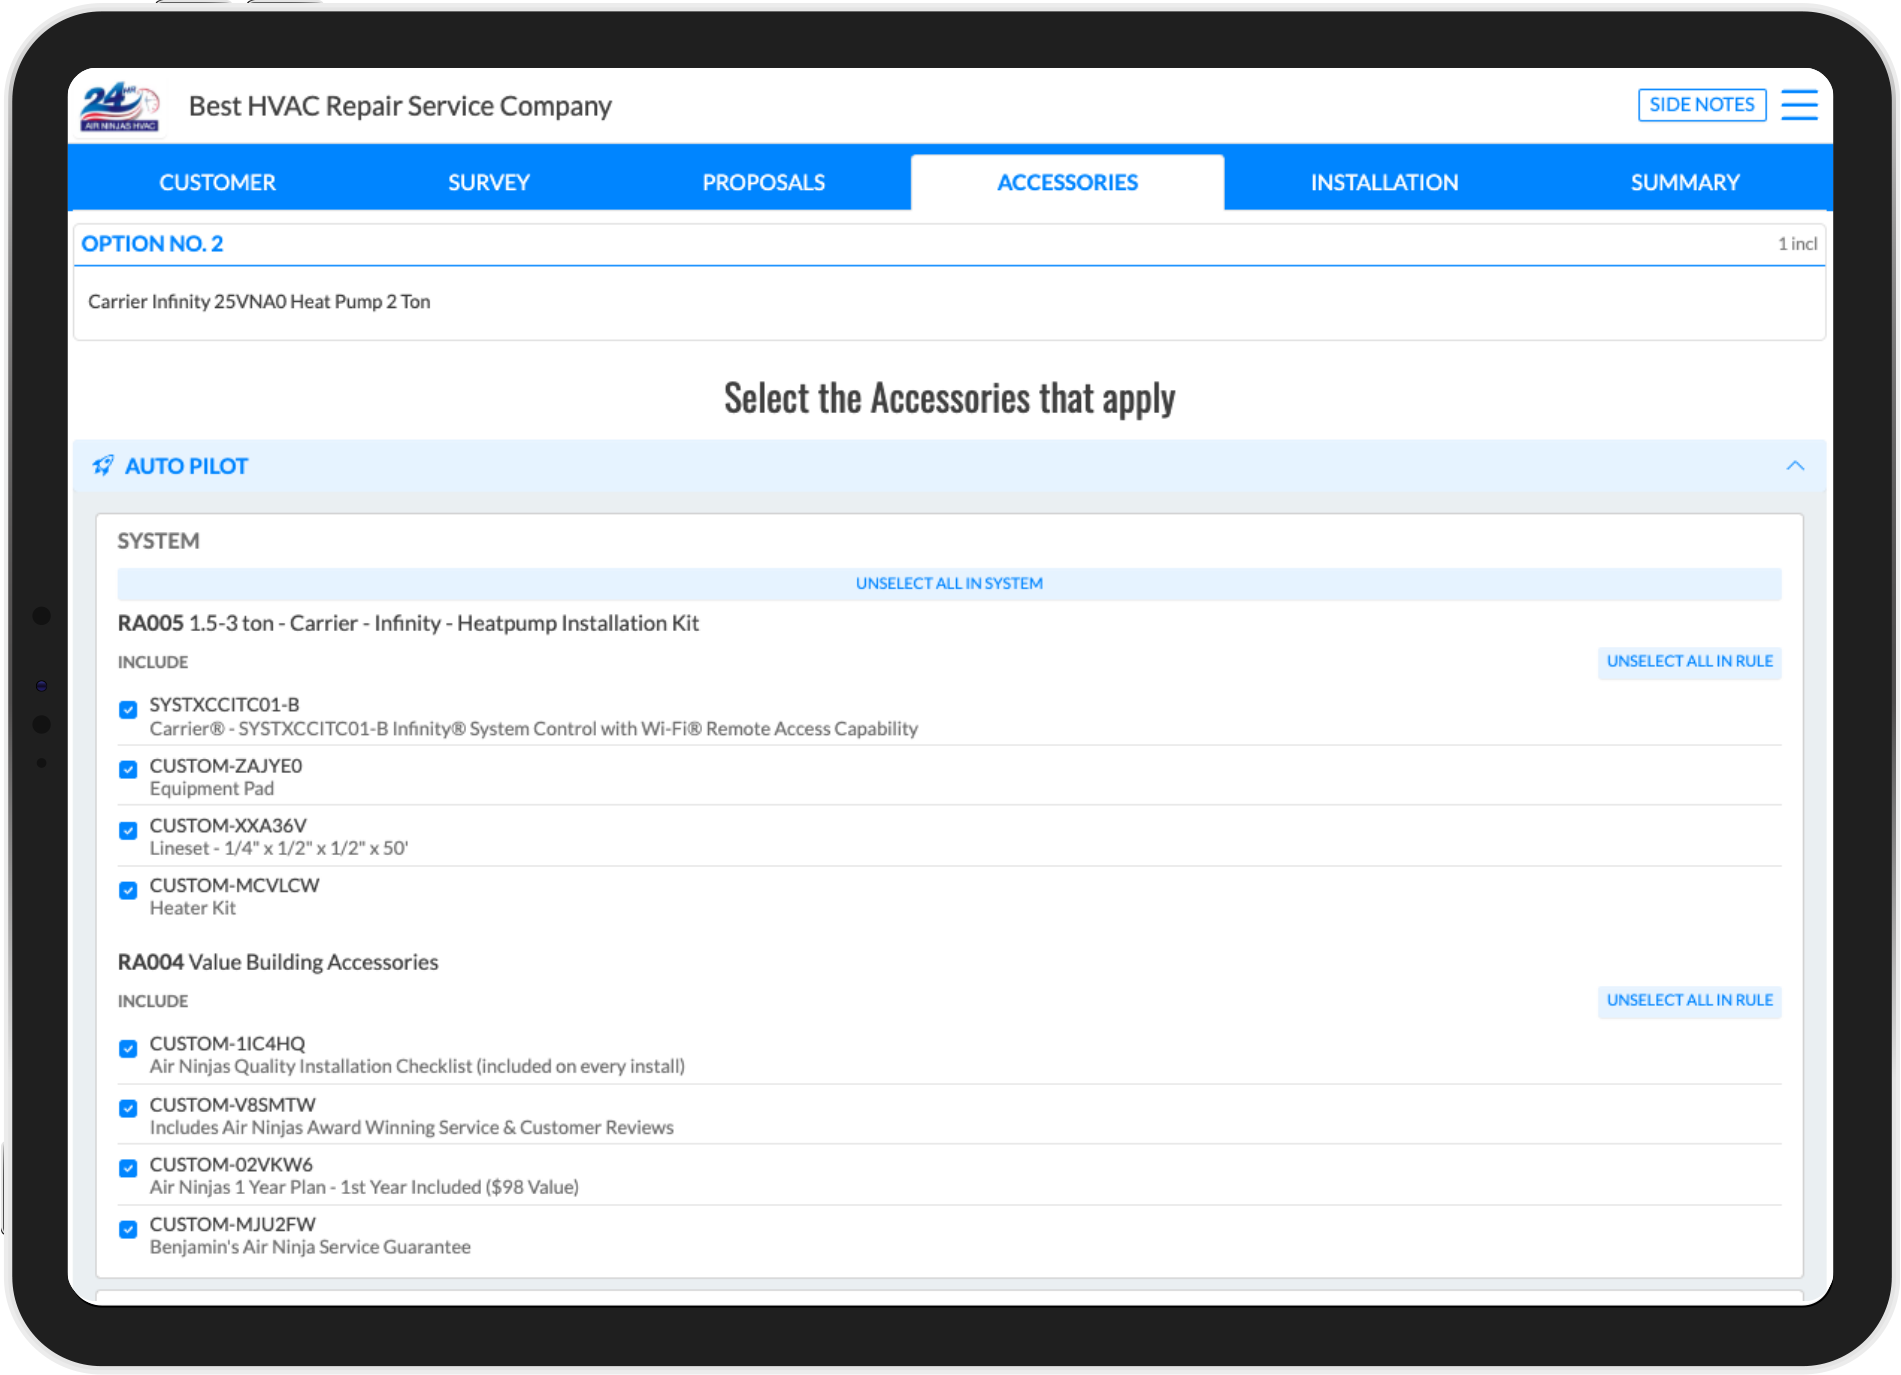Image resolution: width=1901 pixels, height=1375 pixels.
Task: Uncheck CUSTOM-ZAJYE0 Equipment Pad
Action: tap(128, 770)
